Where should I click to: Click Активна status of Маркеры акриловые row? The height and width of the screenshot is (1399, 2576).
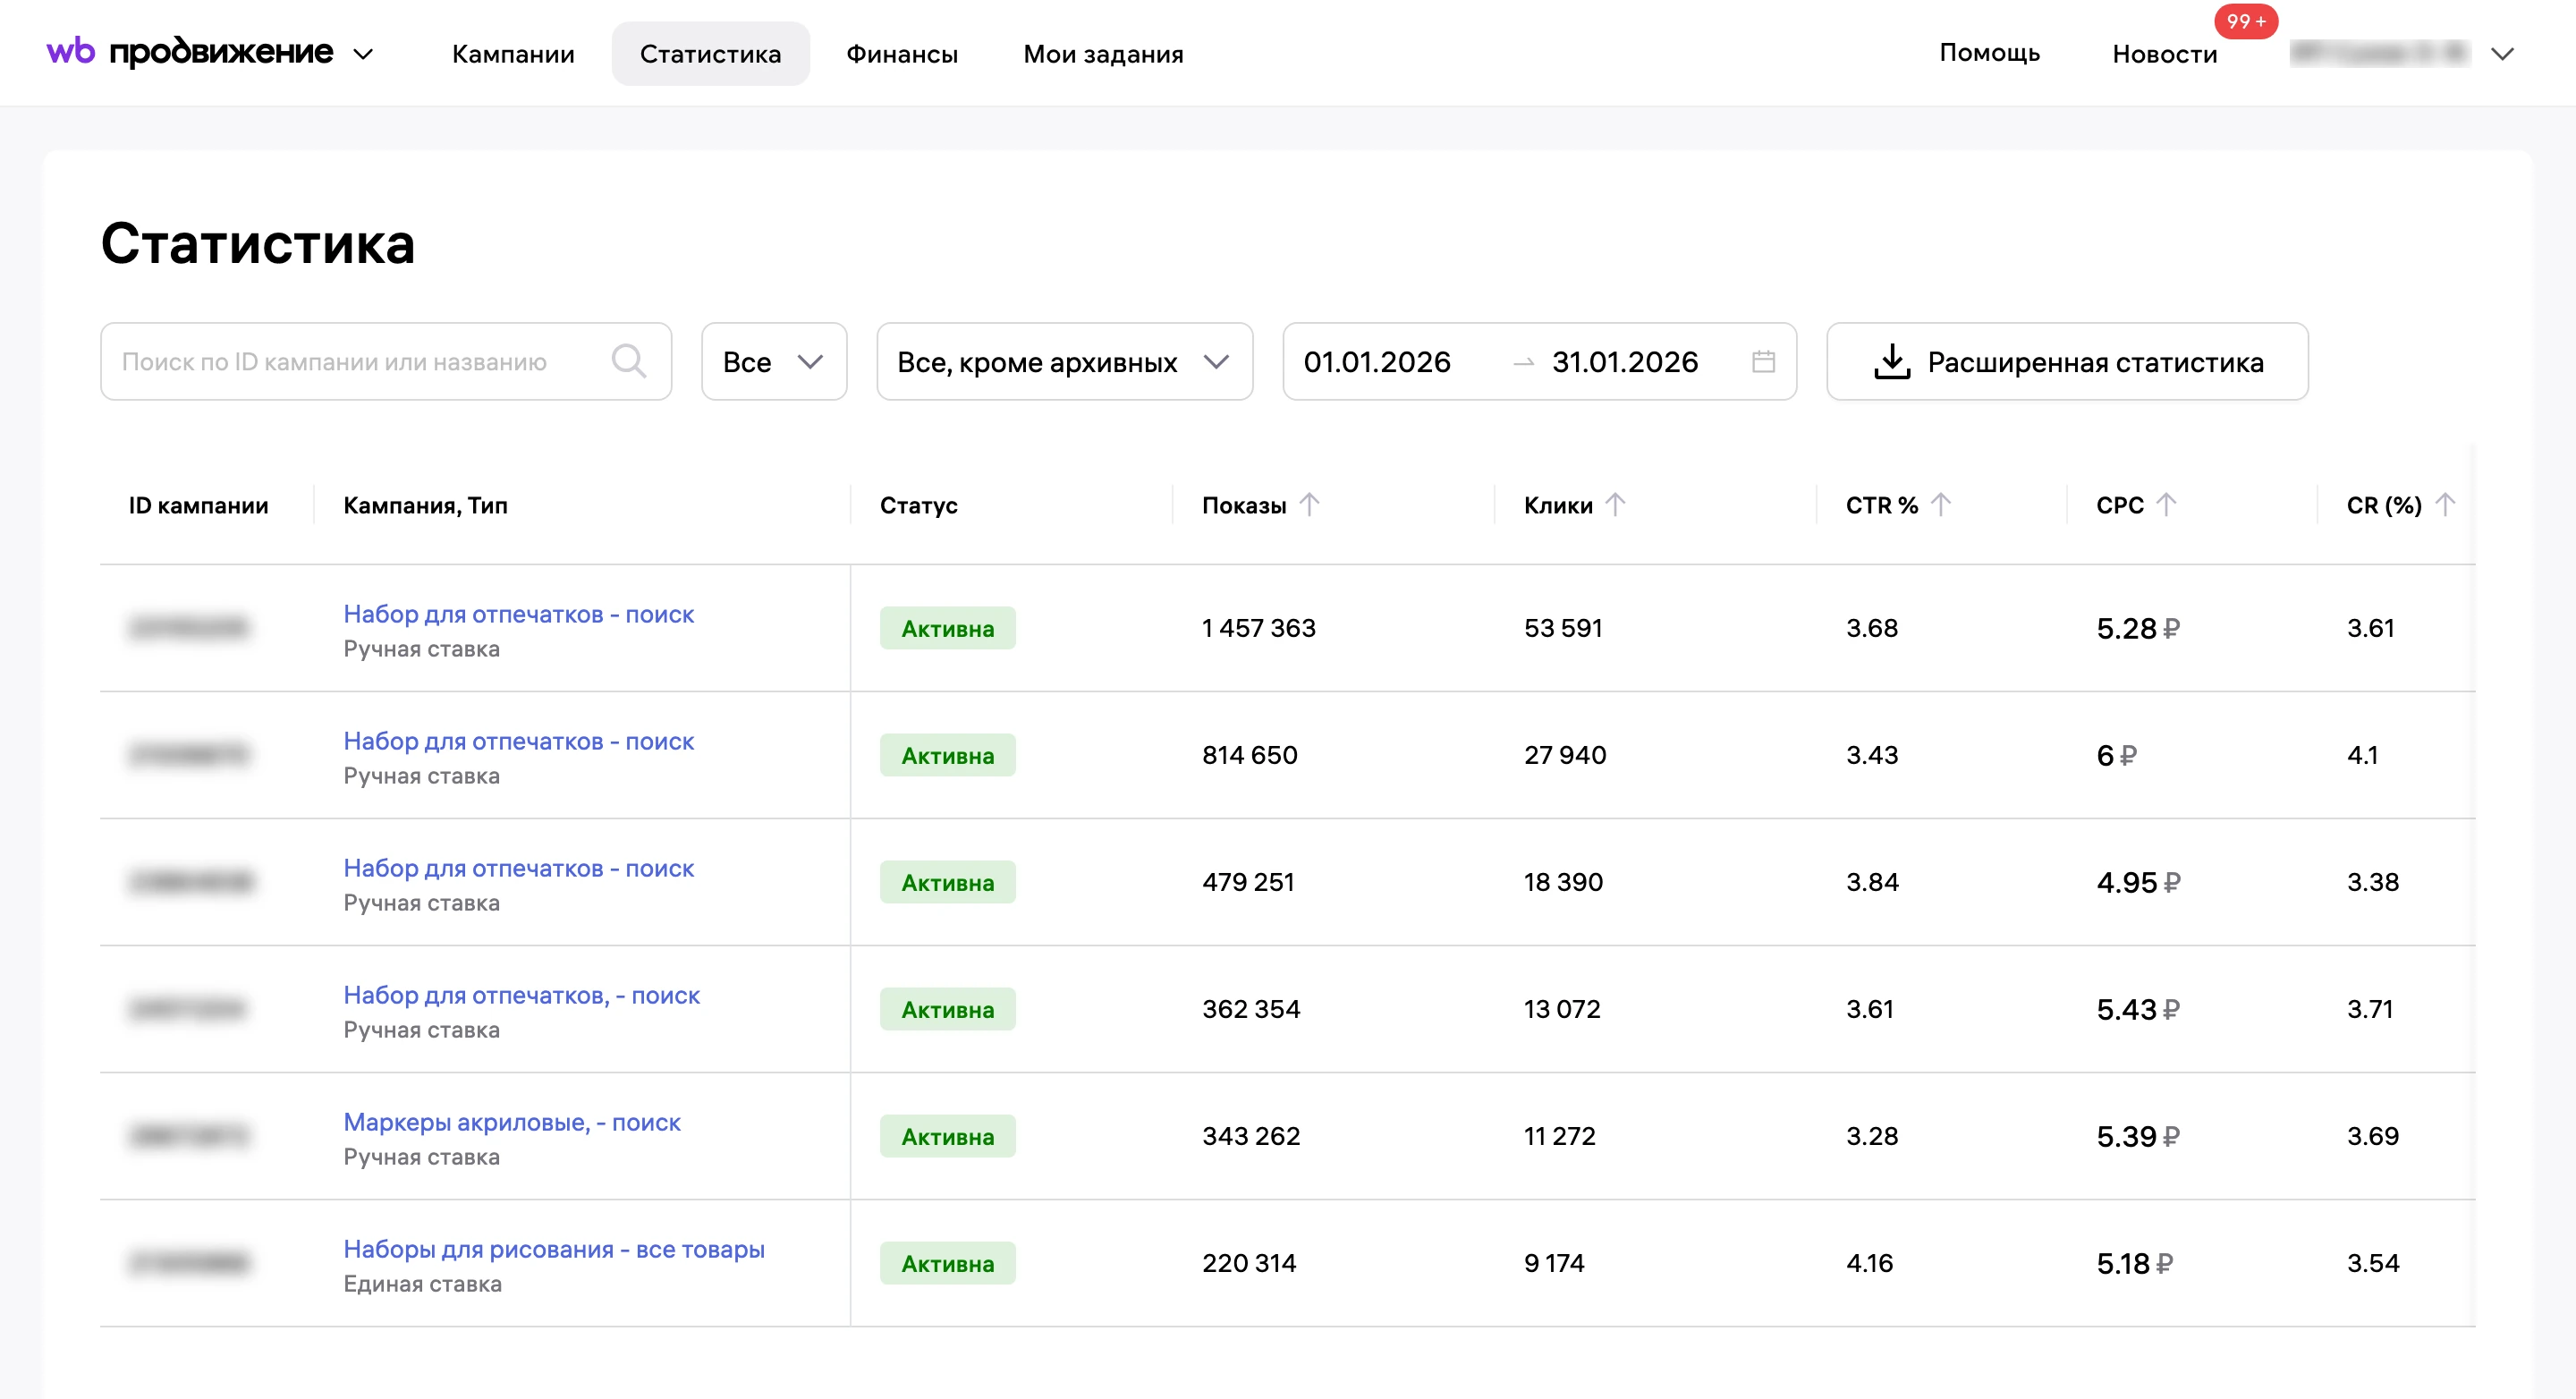click(x=947, y=1136)
